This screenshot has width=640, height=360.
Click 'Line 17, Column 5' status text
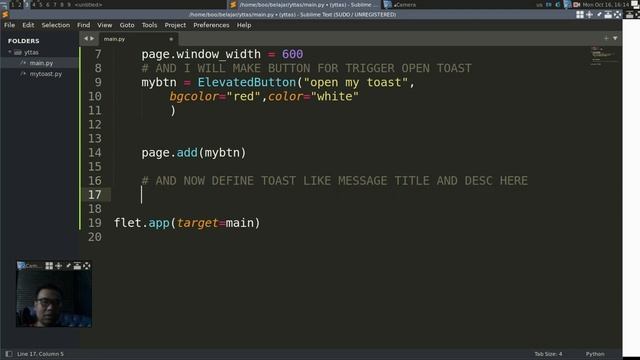click(x=40, y=354)
